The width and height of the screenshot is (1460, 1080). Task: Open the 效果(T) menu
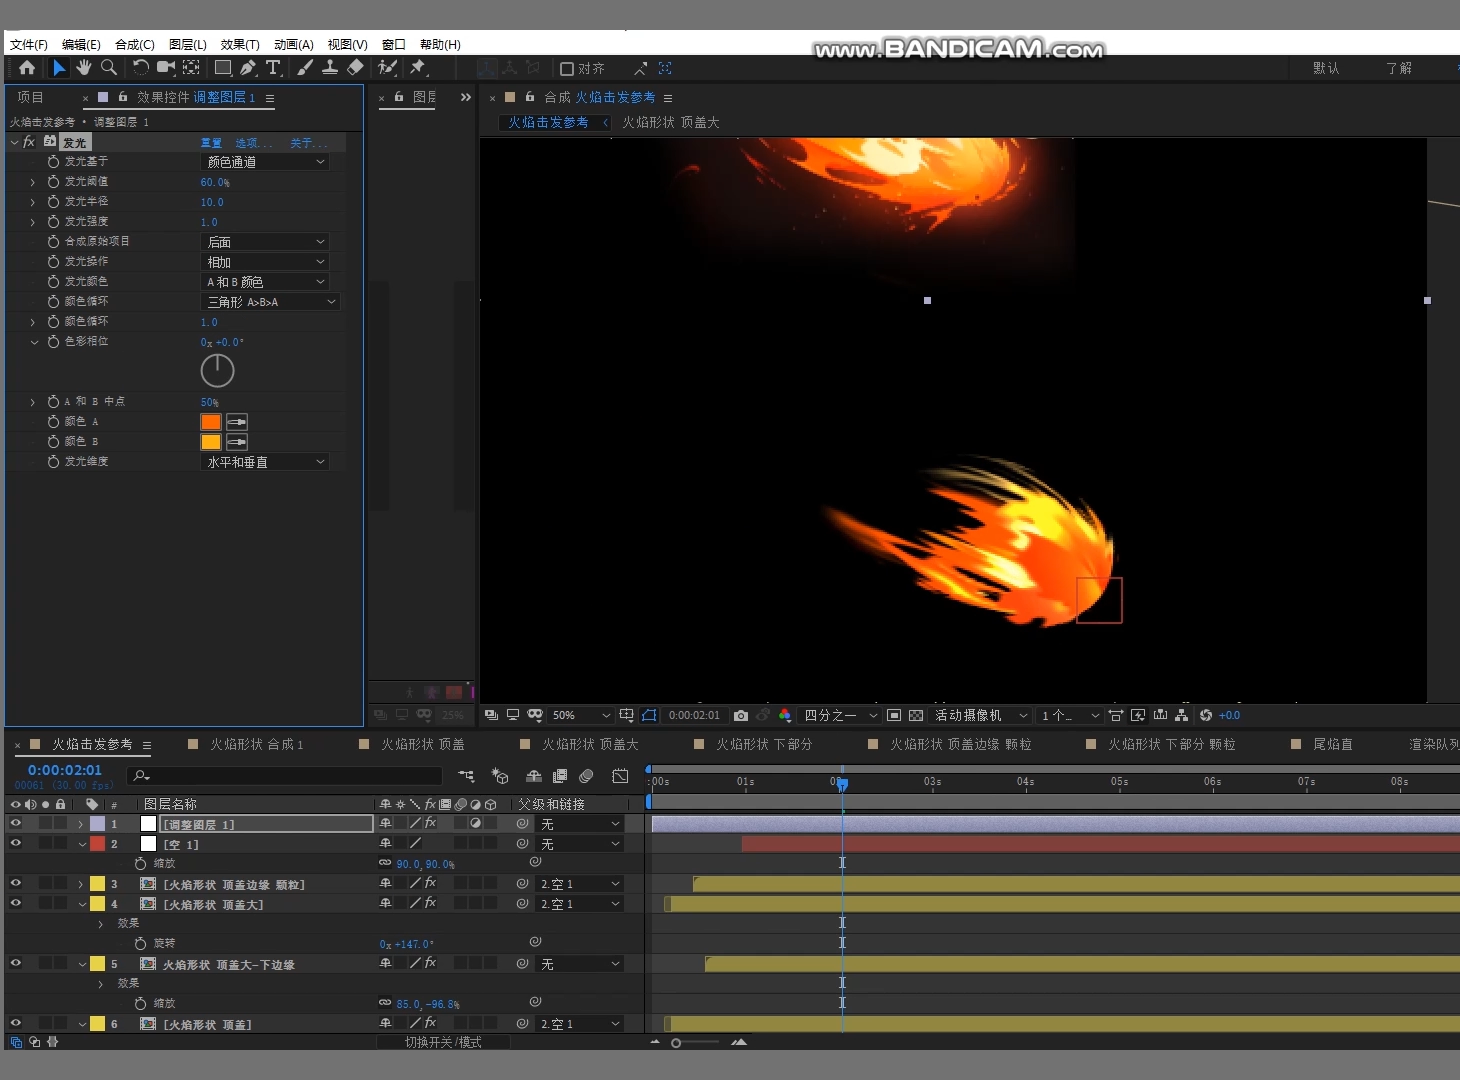pyautogui.click(x=240, y=45)
